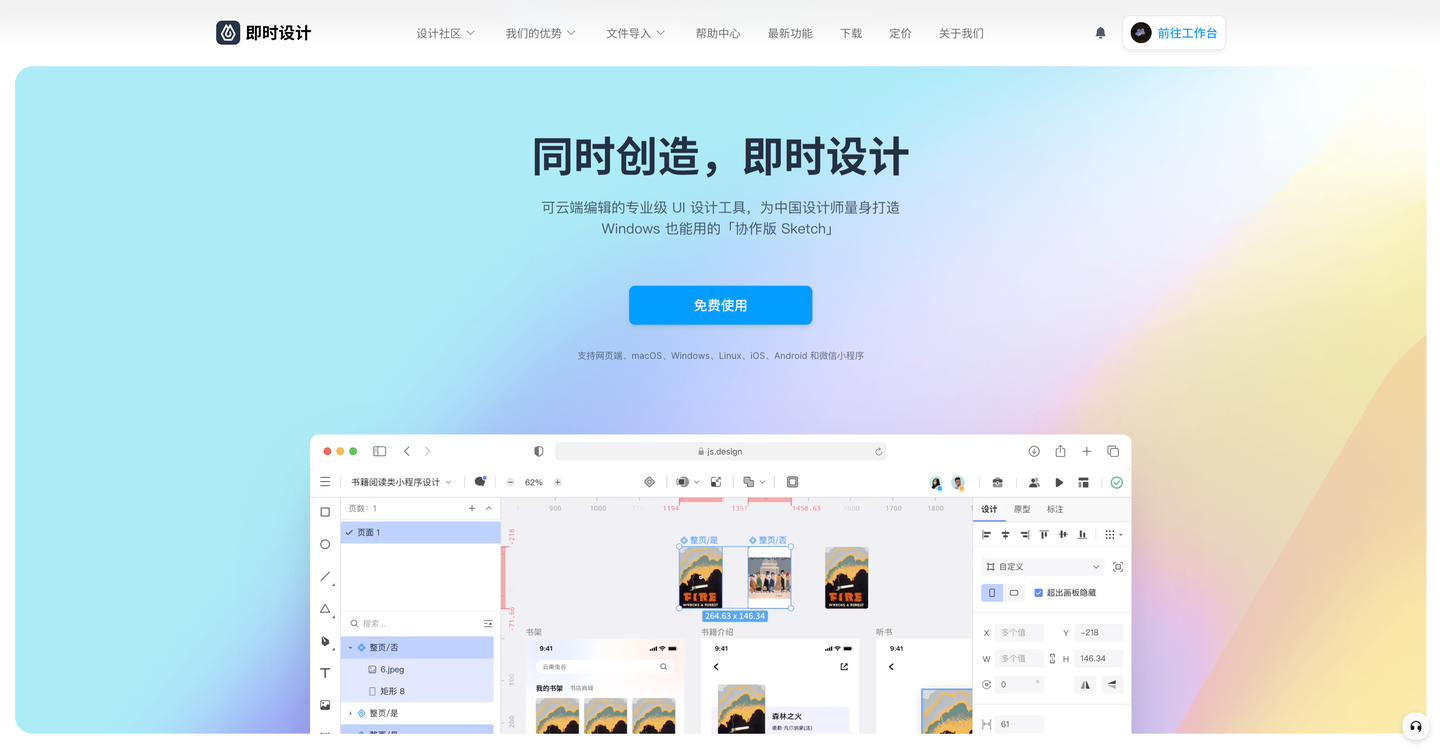The image size is (1440, 751).
Task: Open the hamburger menu in editor toolbar
Action: coord(325,482)
